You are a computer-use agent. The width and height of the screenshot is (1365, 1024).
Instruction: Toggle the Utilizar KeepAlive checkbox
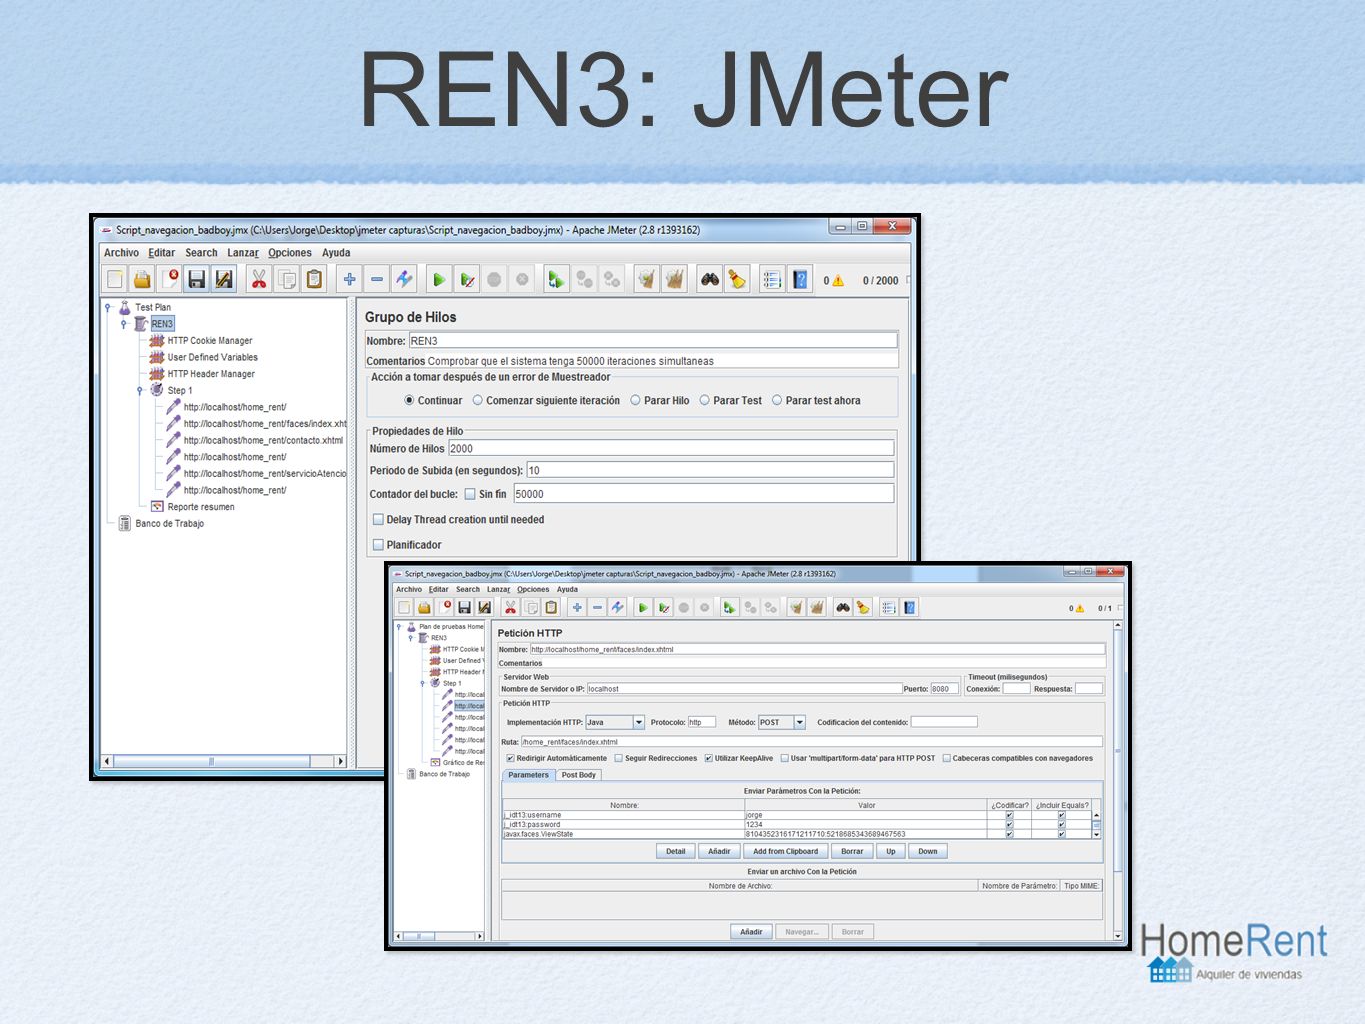tap(709, 758)
